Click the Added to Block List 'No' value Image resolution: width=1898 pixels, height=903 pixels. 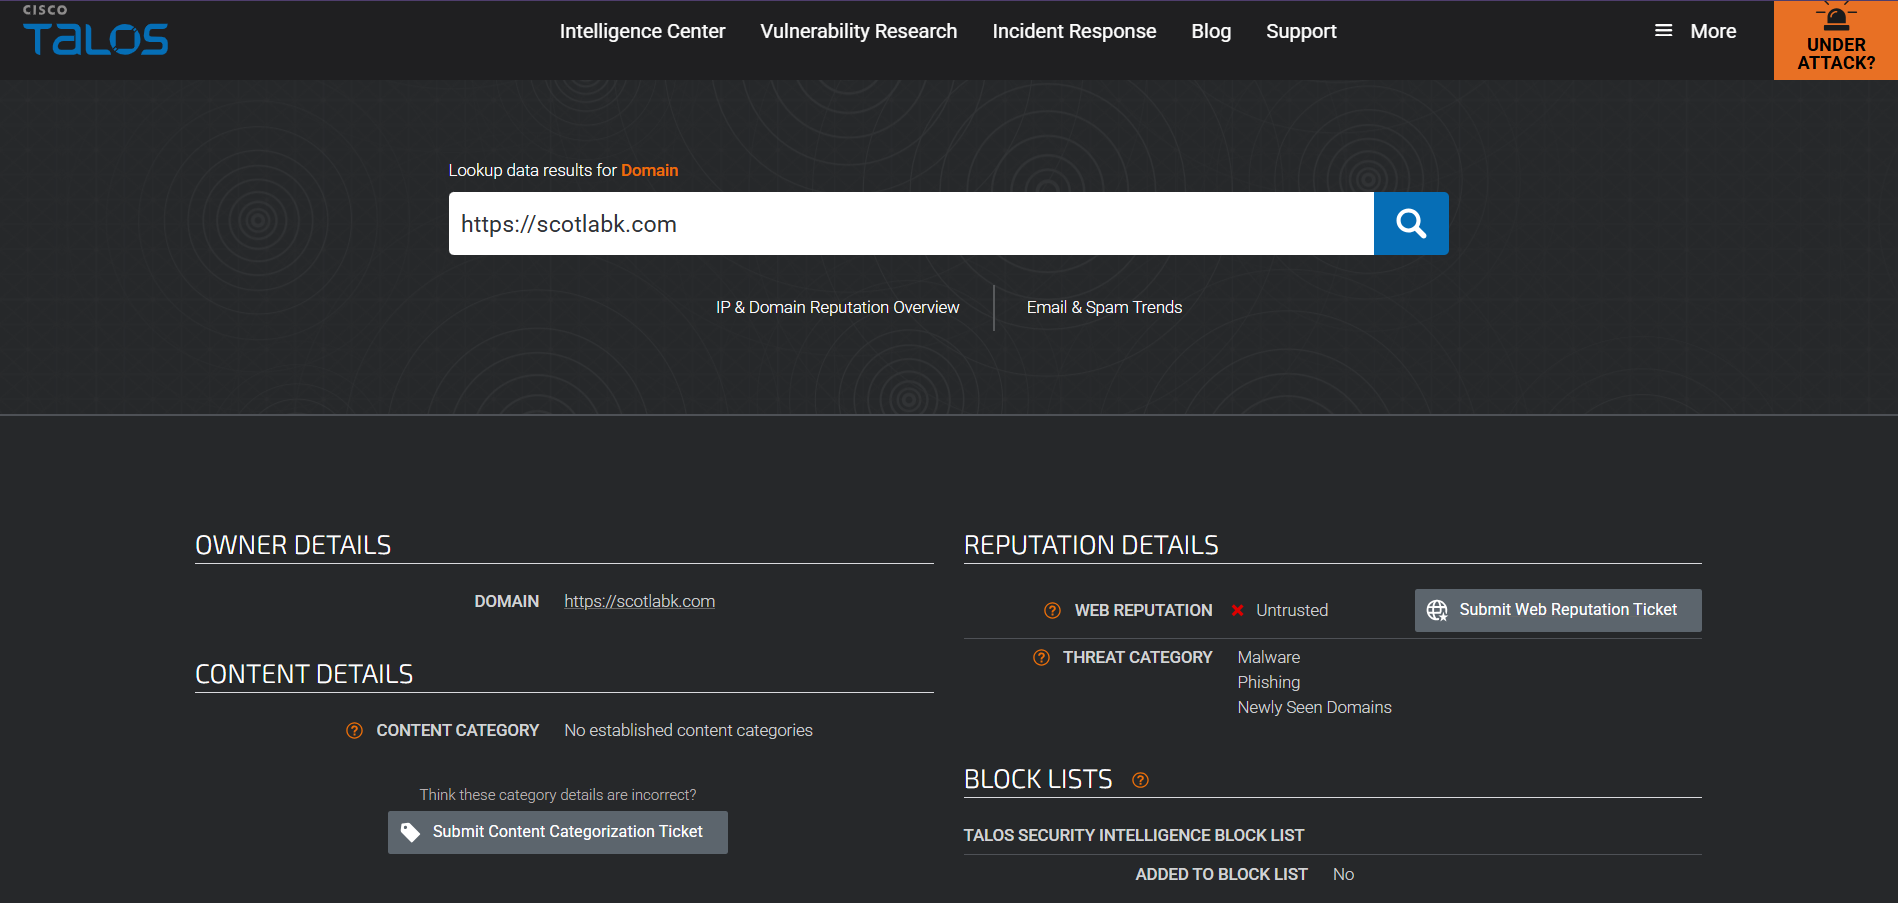click(1343, 874)
